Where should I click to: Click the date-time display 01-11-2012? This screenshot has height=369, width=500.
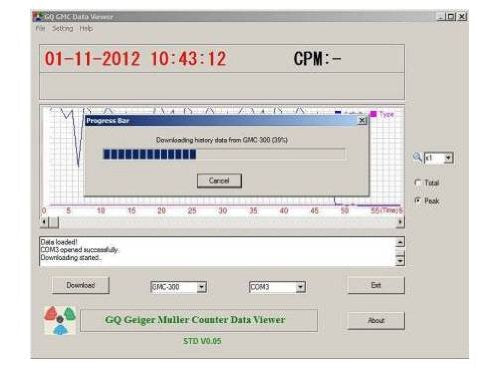pos(136,59)
